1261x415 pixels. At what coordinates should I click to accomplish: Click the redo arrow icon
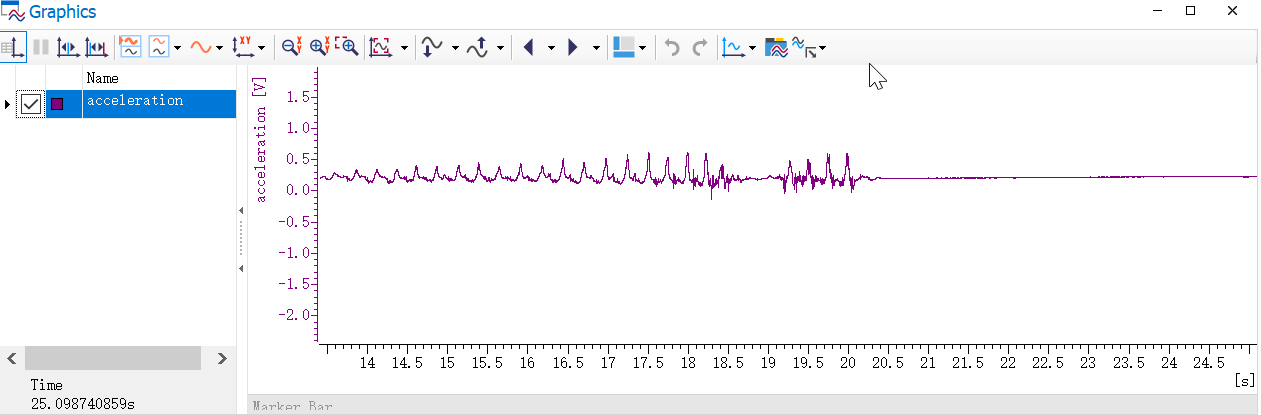click(x=700, y=47)
